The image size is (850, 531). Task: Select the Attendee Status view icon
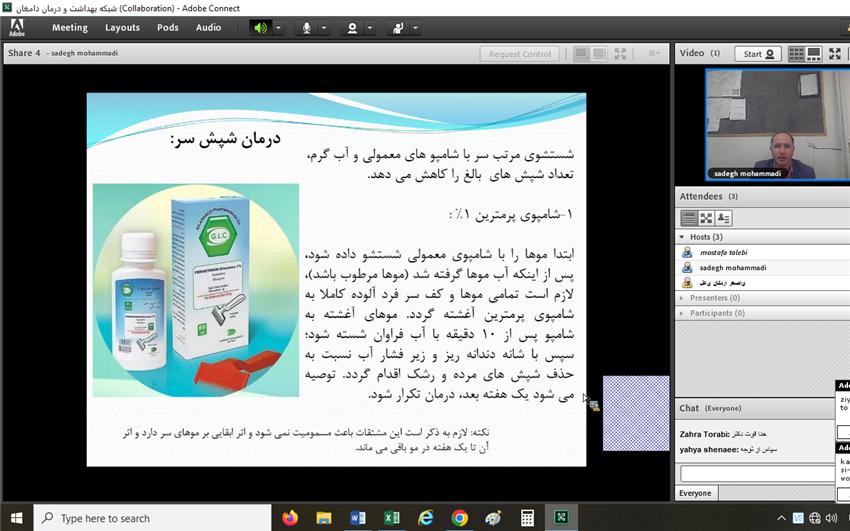click(723, 218)
